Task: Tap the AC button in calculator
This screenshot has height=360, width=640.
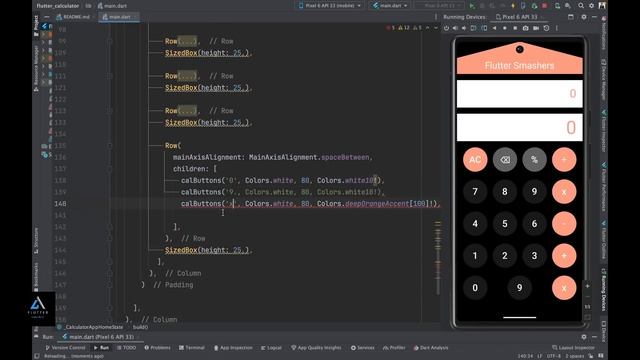Action: click(x=475, y=160)
